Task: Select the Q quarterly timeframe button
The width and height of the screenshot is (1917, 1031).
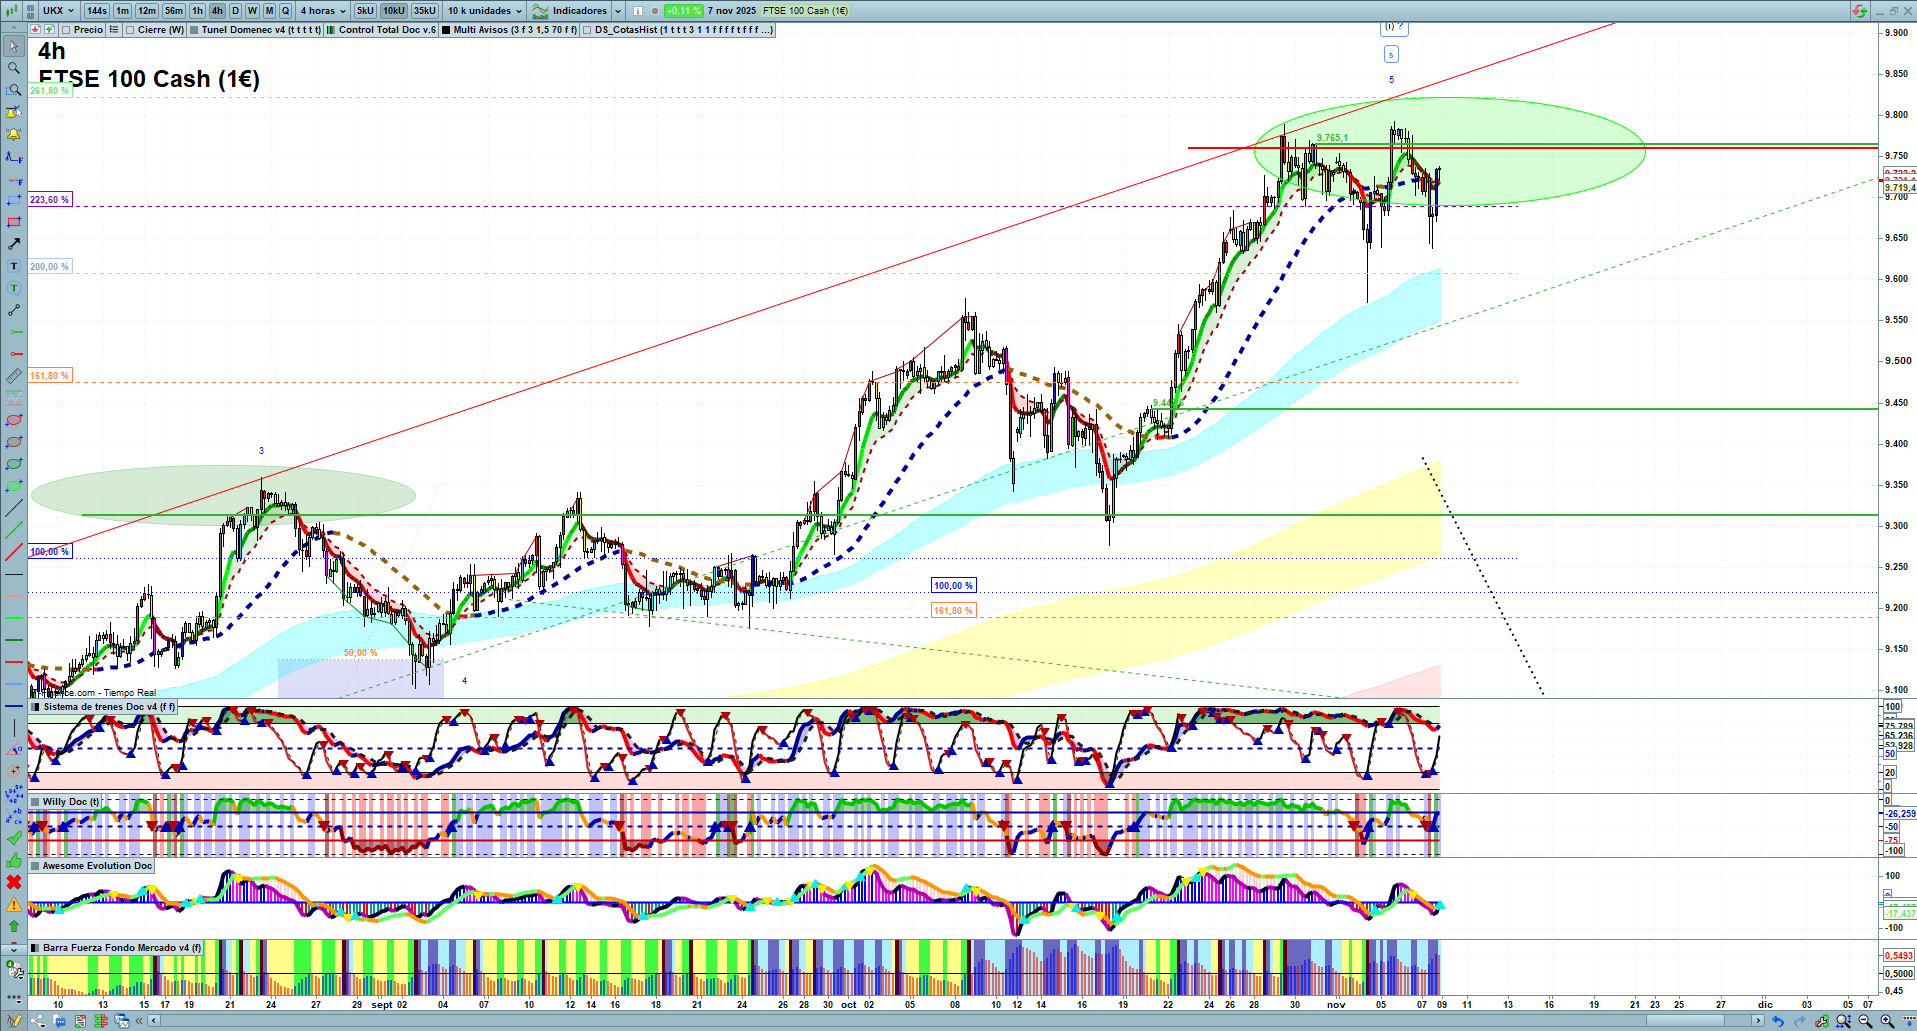Action: point(285,11)
